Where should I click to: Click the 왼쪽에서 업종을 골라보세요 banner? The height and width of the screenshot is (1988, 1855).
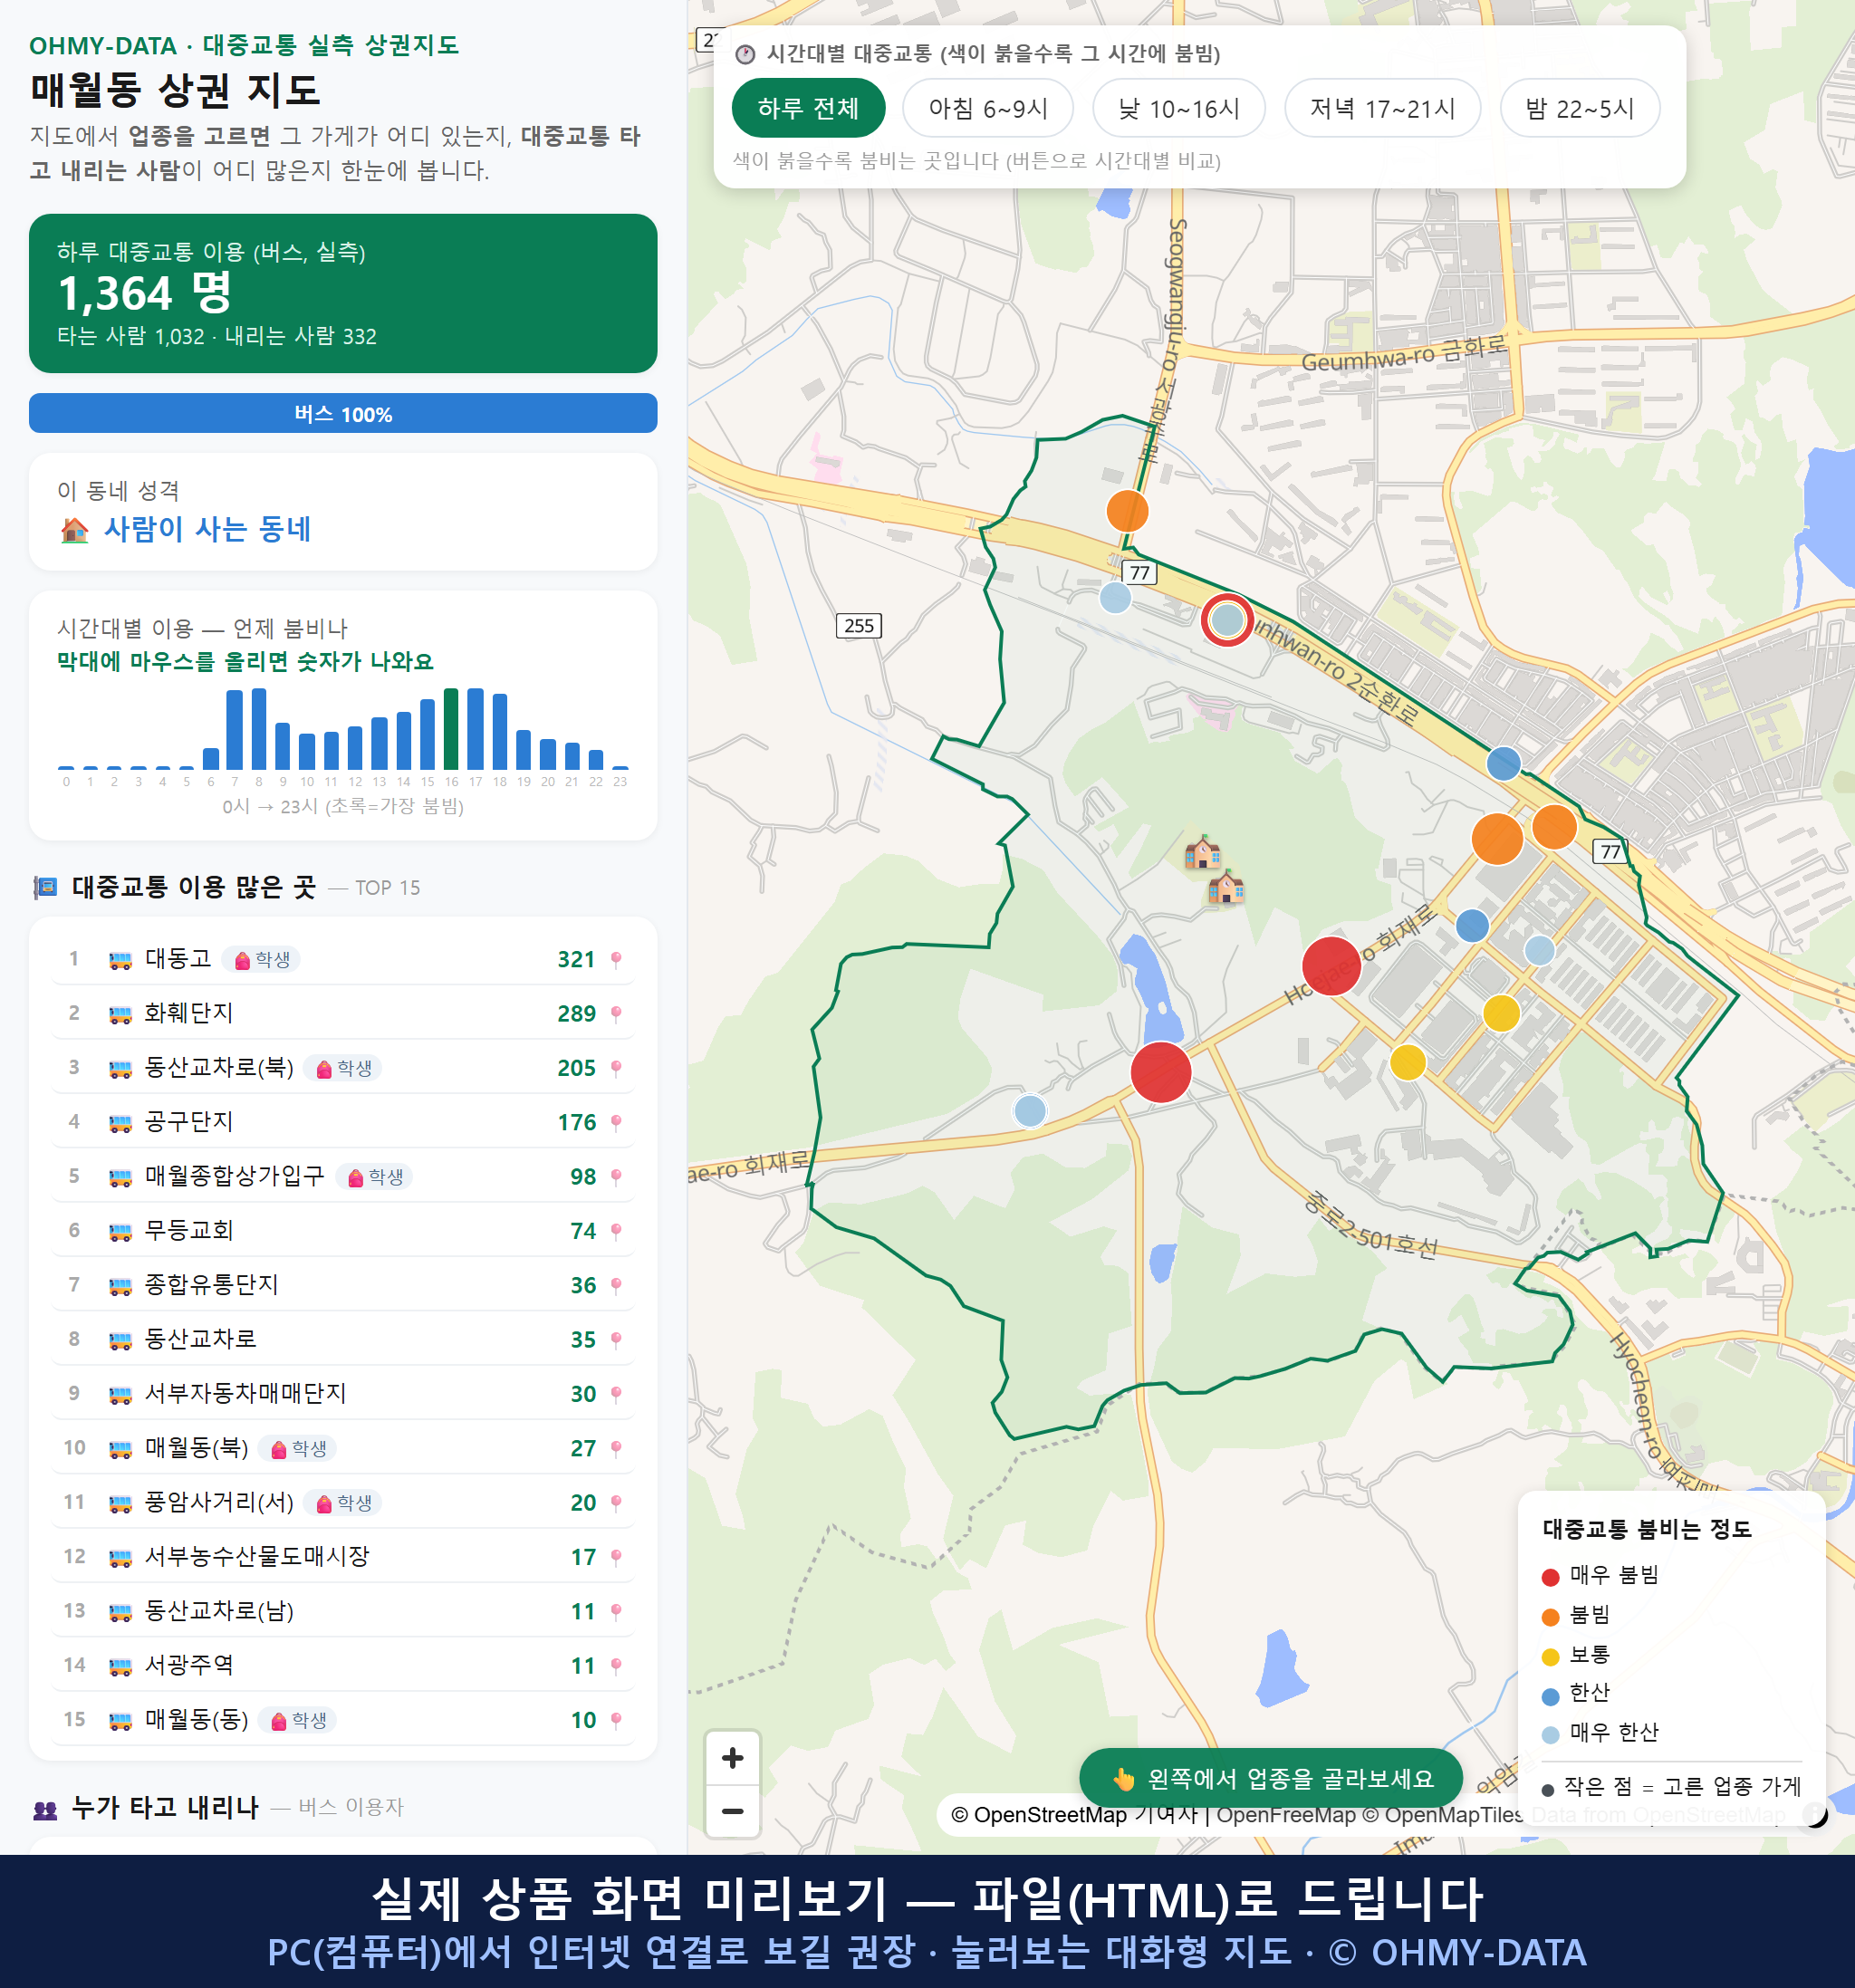pyautogui.click(x=1271, y=1778)
